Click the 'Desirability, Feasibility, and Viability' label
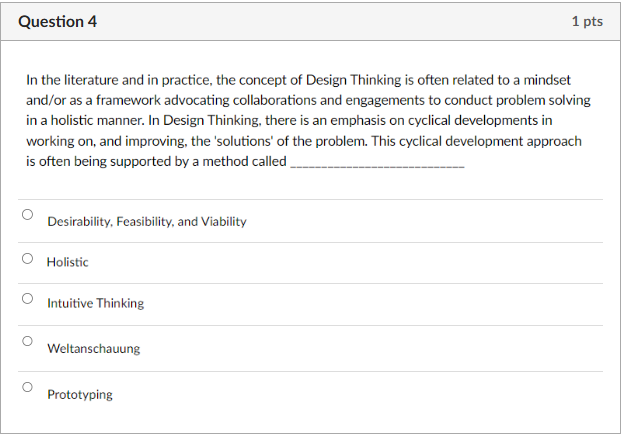Viewport: 621px width, 437px height. point(147,221)
